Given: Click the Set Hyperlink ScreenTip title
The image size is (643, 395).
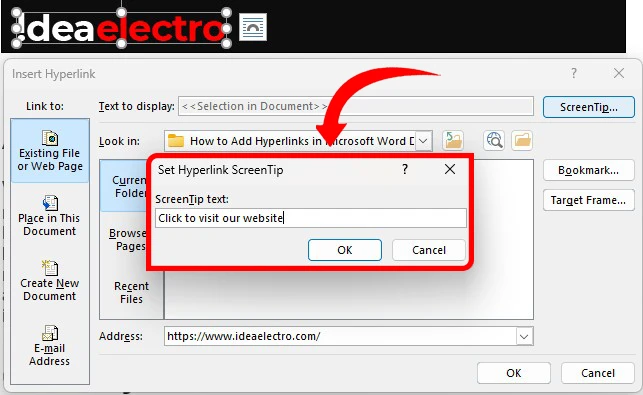Looking at the screenshot, I should point(221,170).
